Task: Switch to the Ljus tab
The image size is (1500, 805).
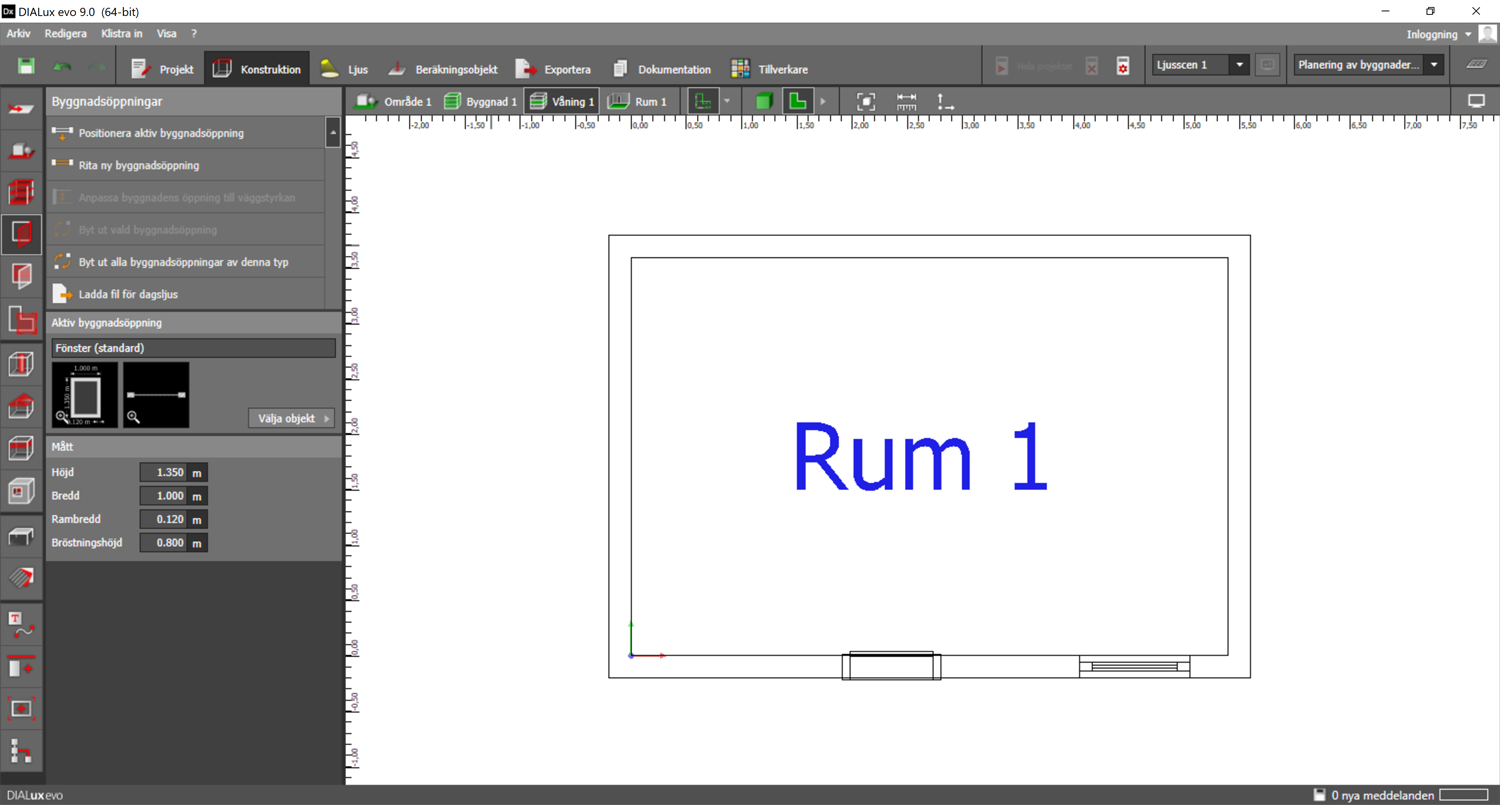Action: pos(345,69)
